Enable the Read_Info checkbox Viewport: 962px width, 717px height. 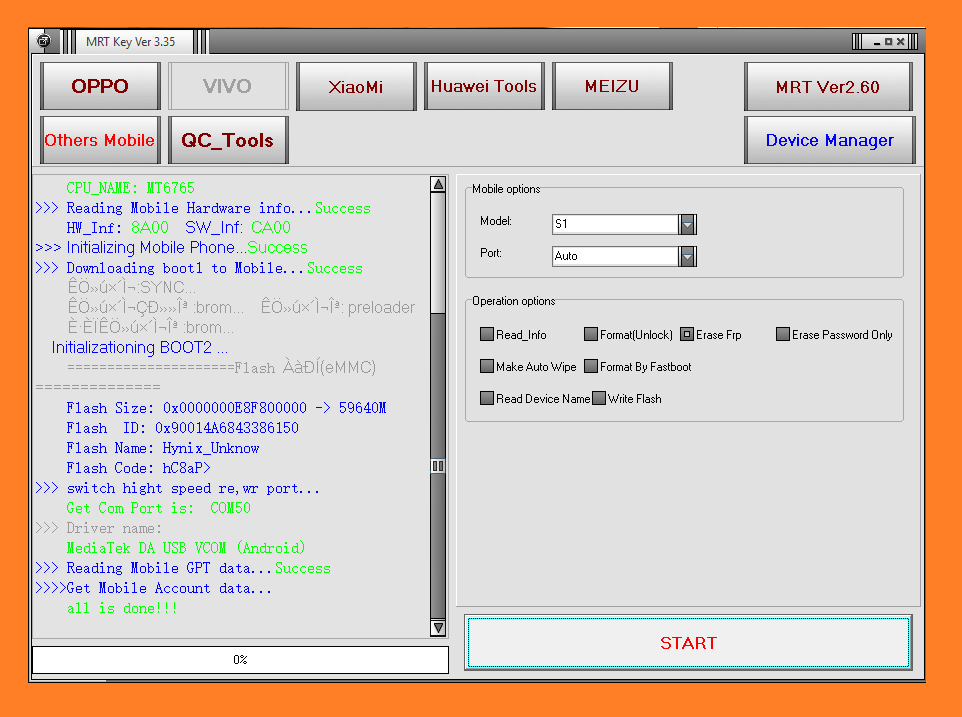(x=487, y=335)
